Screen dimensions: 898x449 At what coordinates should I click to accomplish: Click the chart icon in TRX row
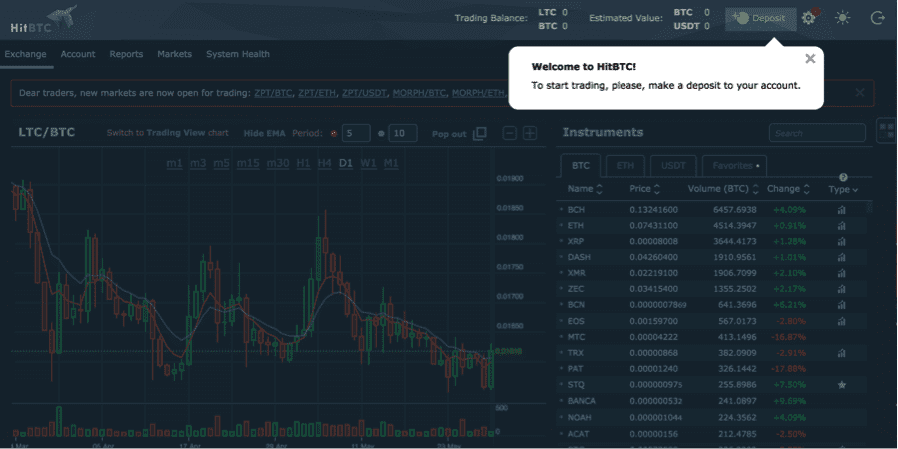pos(841,353)
